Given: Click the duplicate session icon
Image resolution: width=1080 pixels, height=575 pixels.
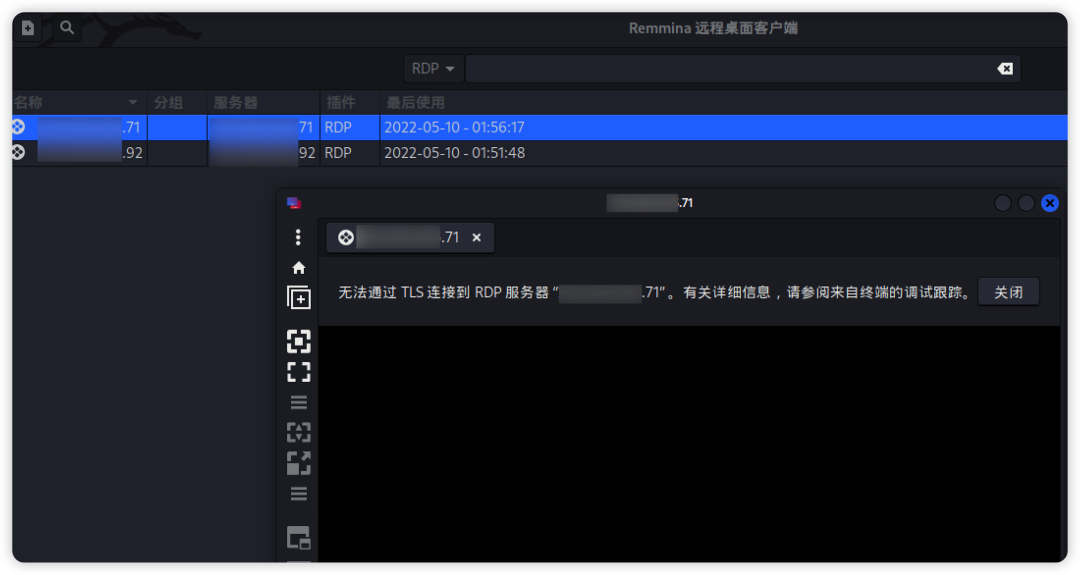Looking at the screenshot, I should (298, 298).
